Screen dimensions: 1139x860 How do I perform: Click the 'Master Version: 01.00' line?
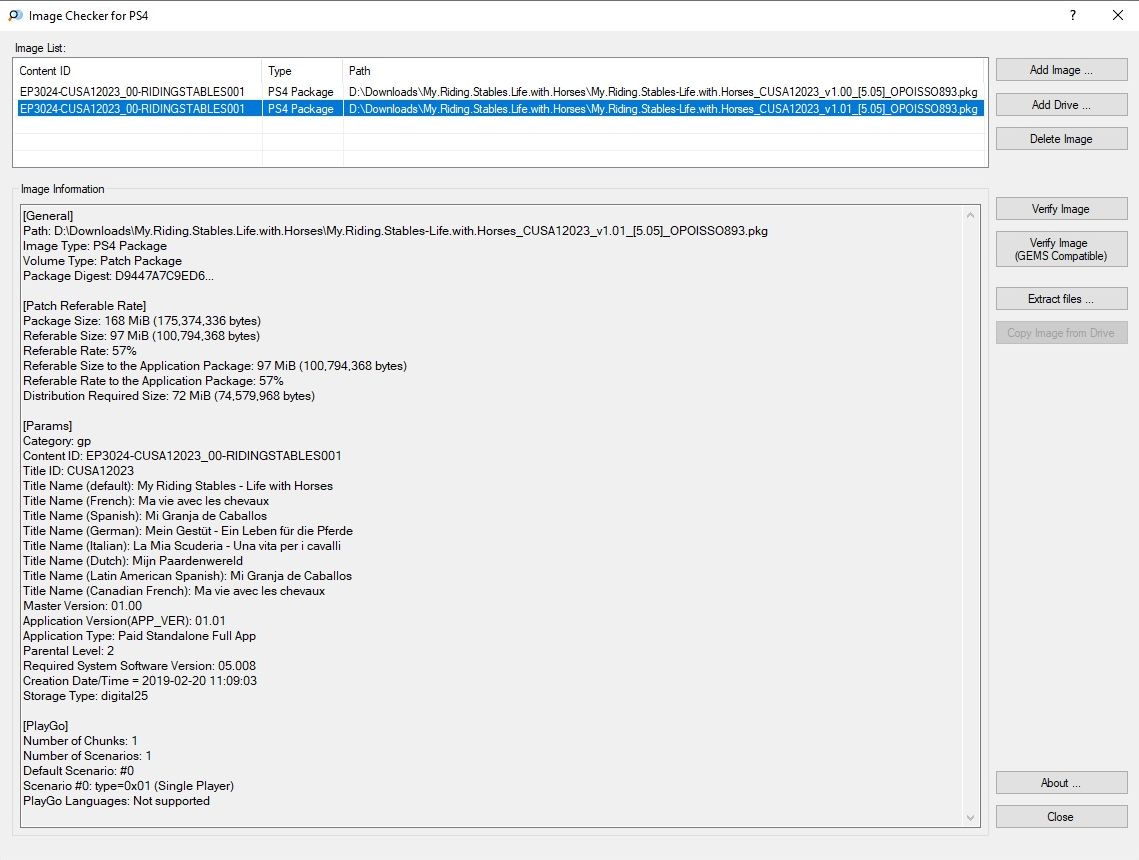click(83, 606)
